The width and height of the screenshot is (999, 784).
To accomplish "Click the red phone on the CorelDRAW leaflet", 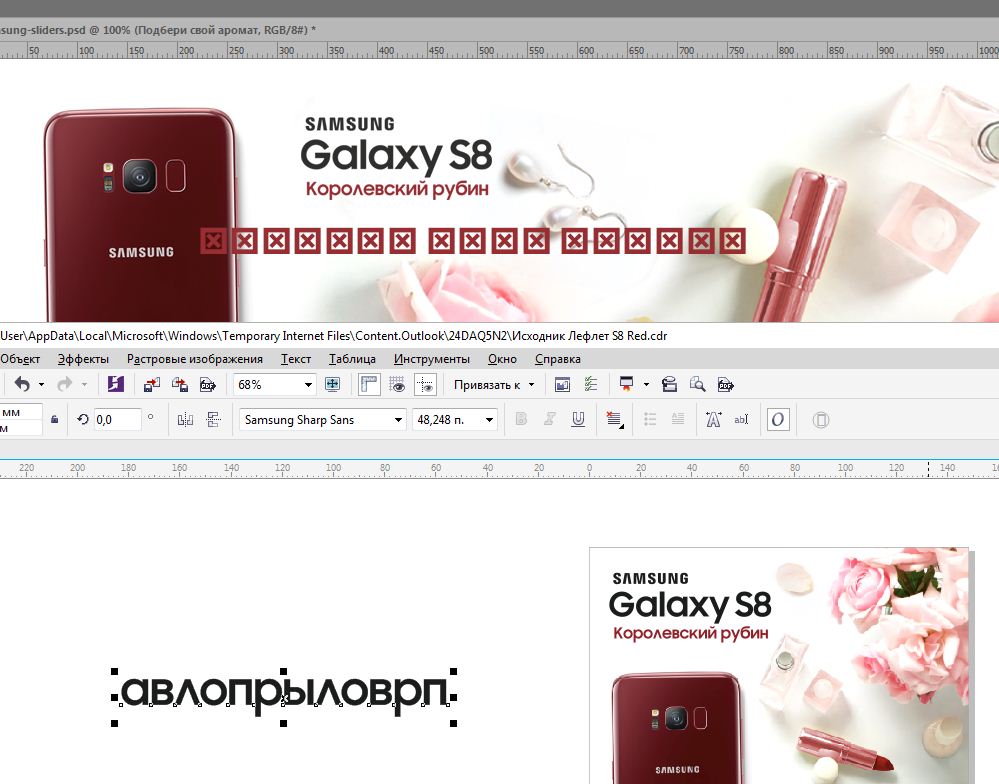I will click(677, 728).
